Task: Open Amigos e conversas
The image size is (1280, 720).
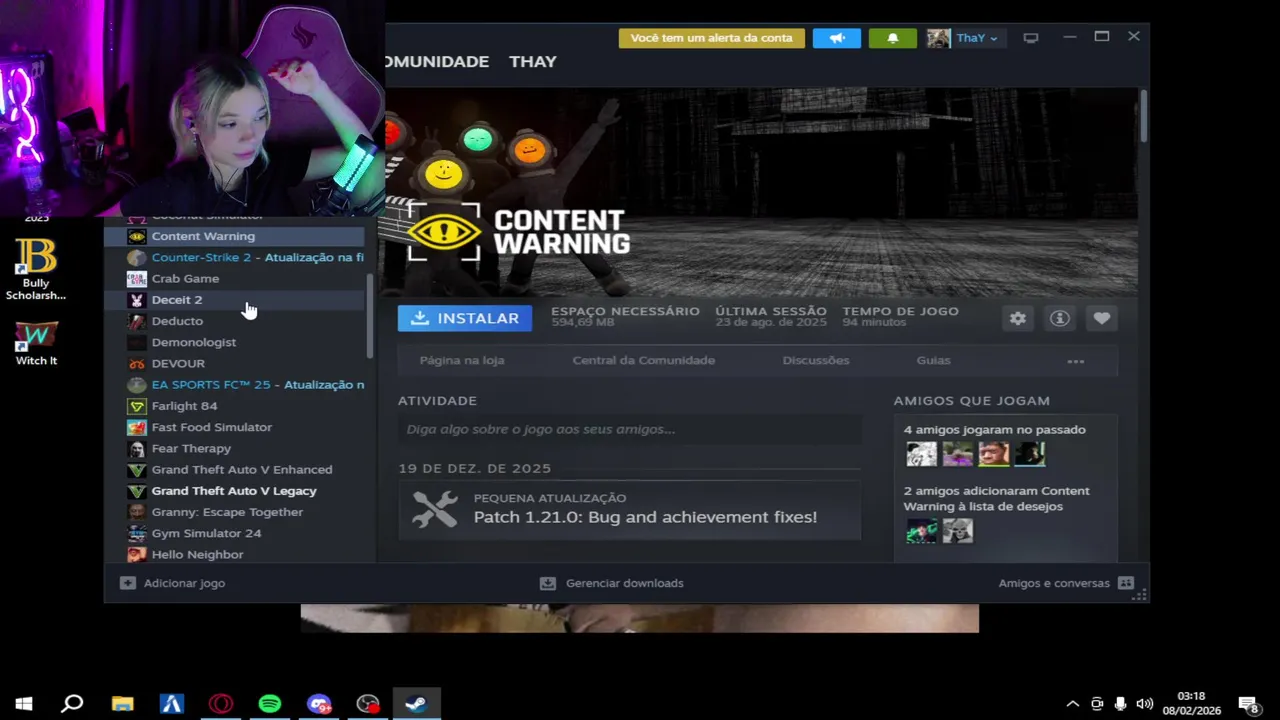Action: pyautogui.click(x=1066, y=583)
